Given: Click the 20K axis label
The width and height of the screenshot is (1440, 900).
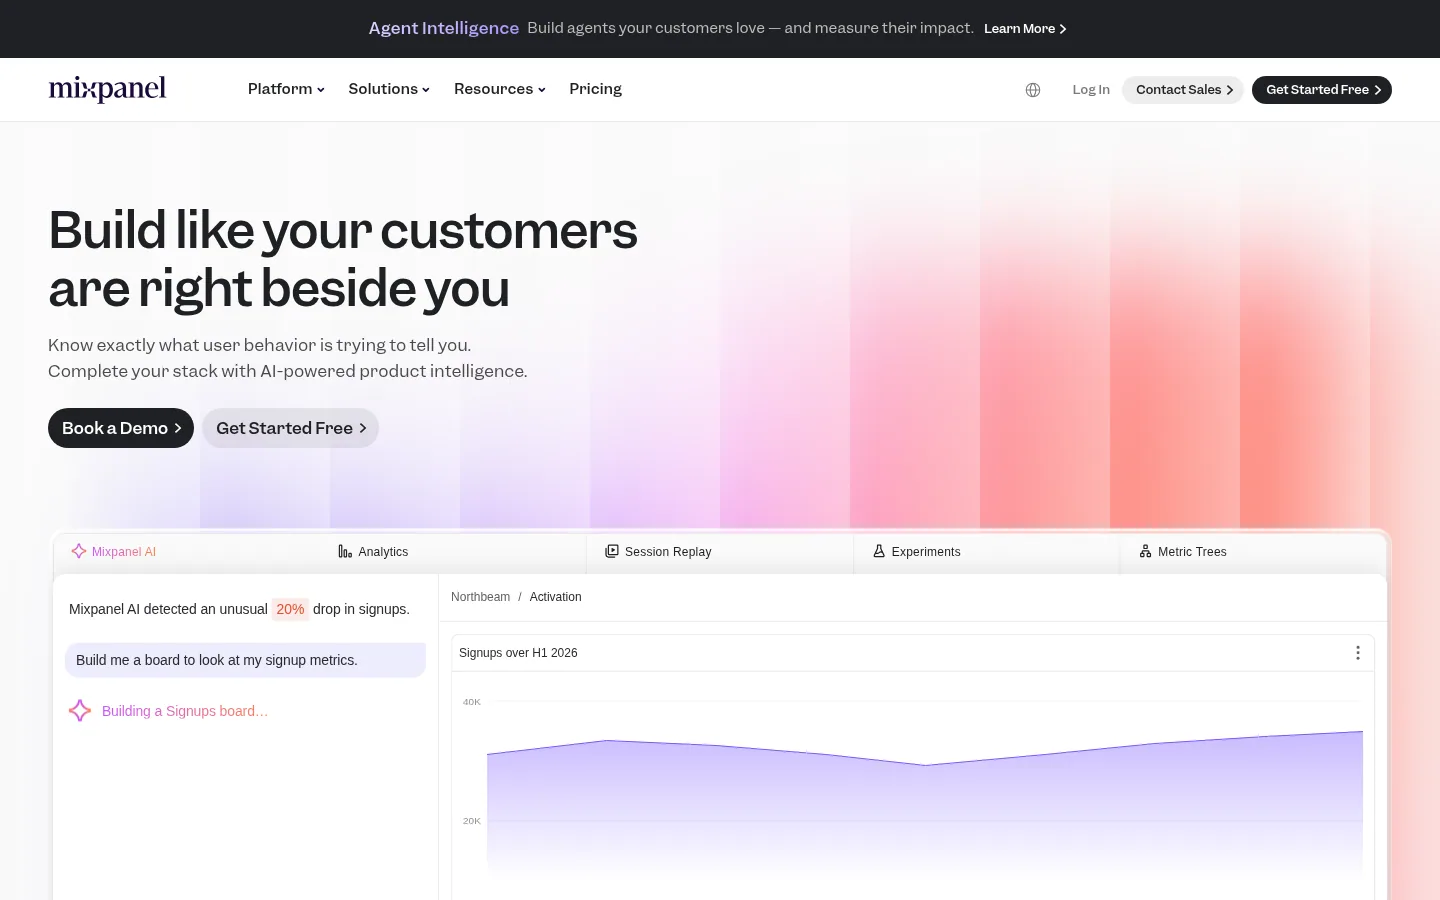Looking at the screenshot, I should [x=472, y=821].
